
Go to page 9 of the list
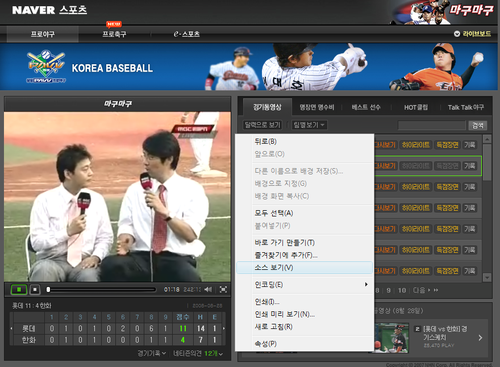point(388,290)
